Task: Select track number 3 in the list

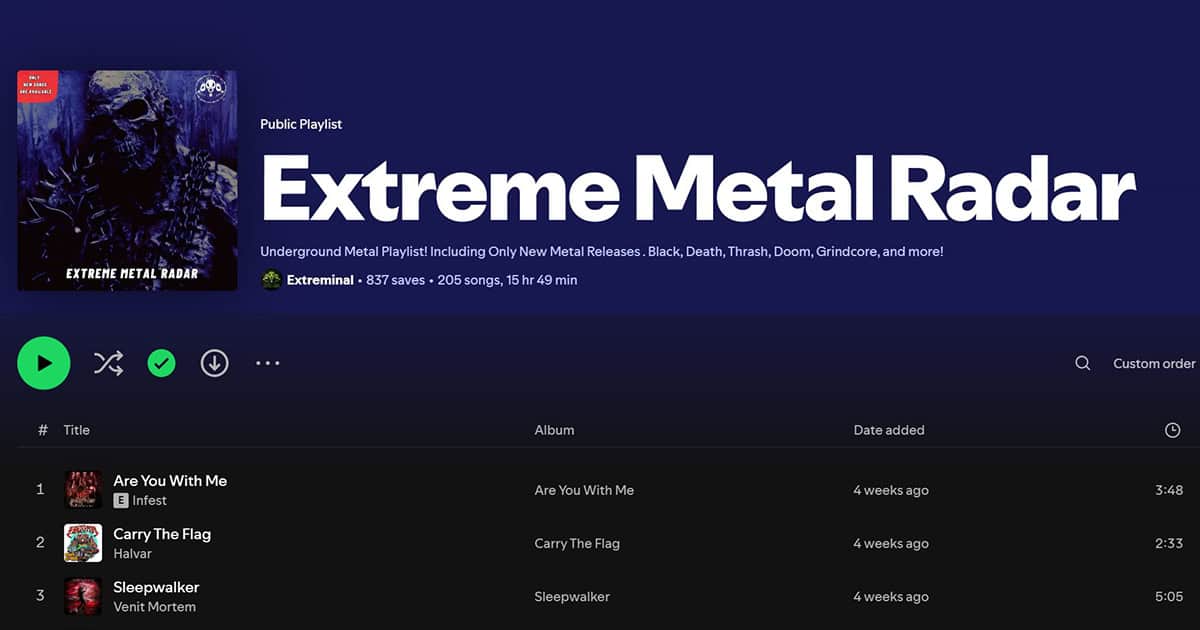Action: pos(40,596)
